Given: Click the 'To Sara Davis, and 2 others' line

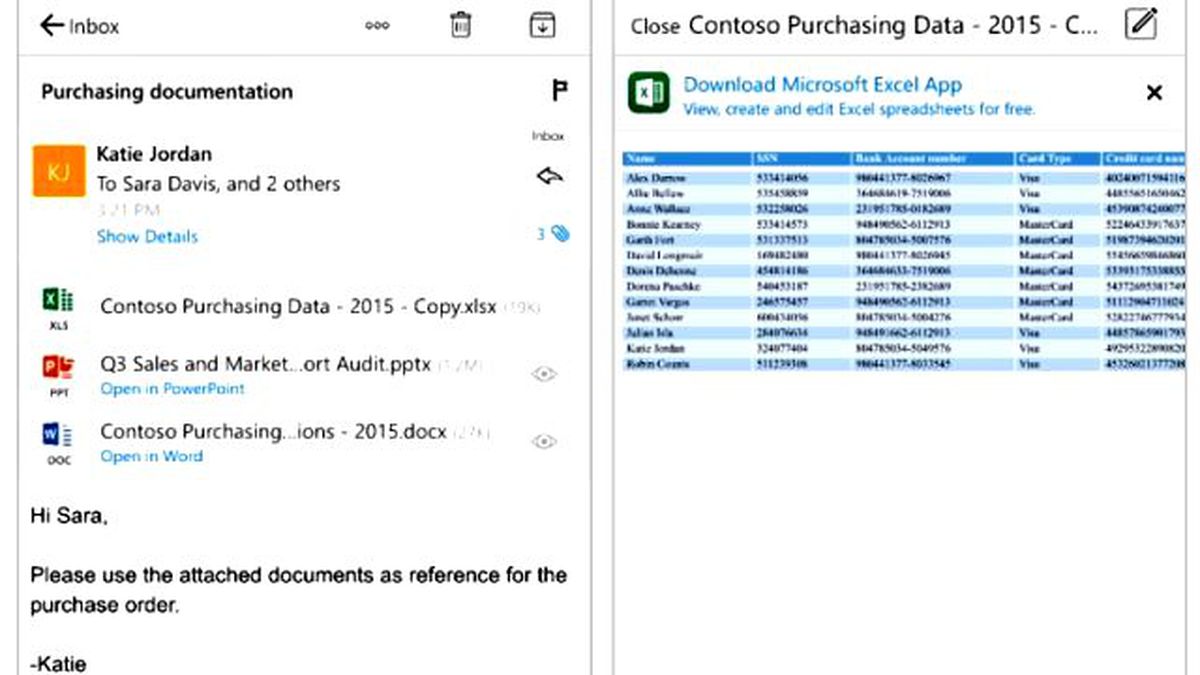Looking at the screenshot, I should pos(218,184).
